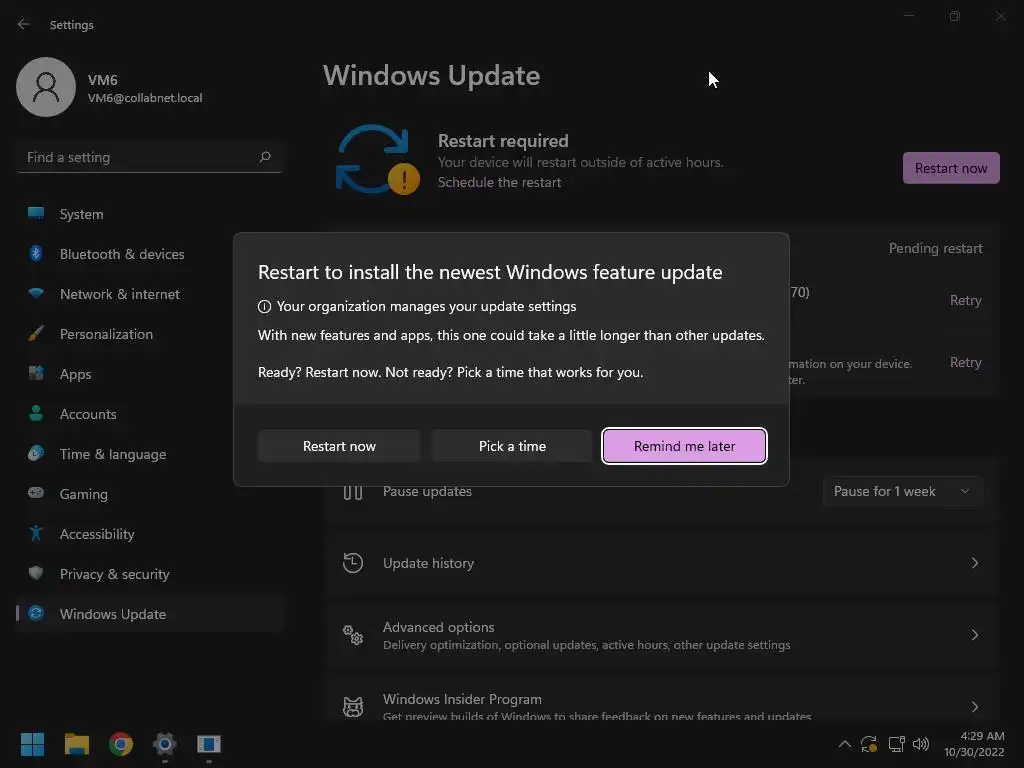1024x768 pixels.
Task: Select Gaming in the sidebar
Action: (150, 494)
